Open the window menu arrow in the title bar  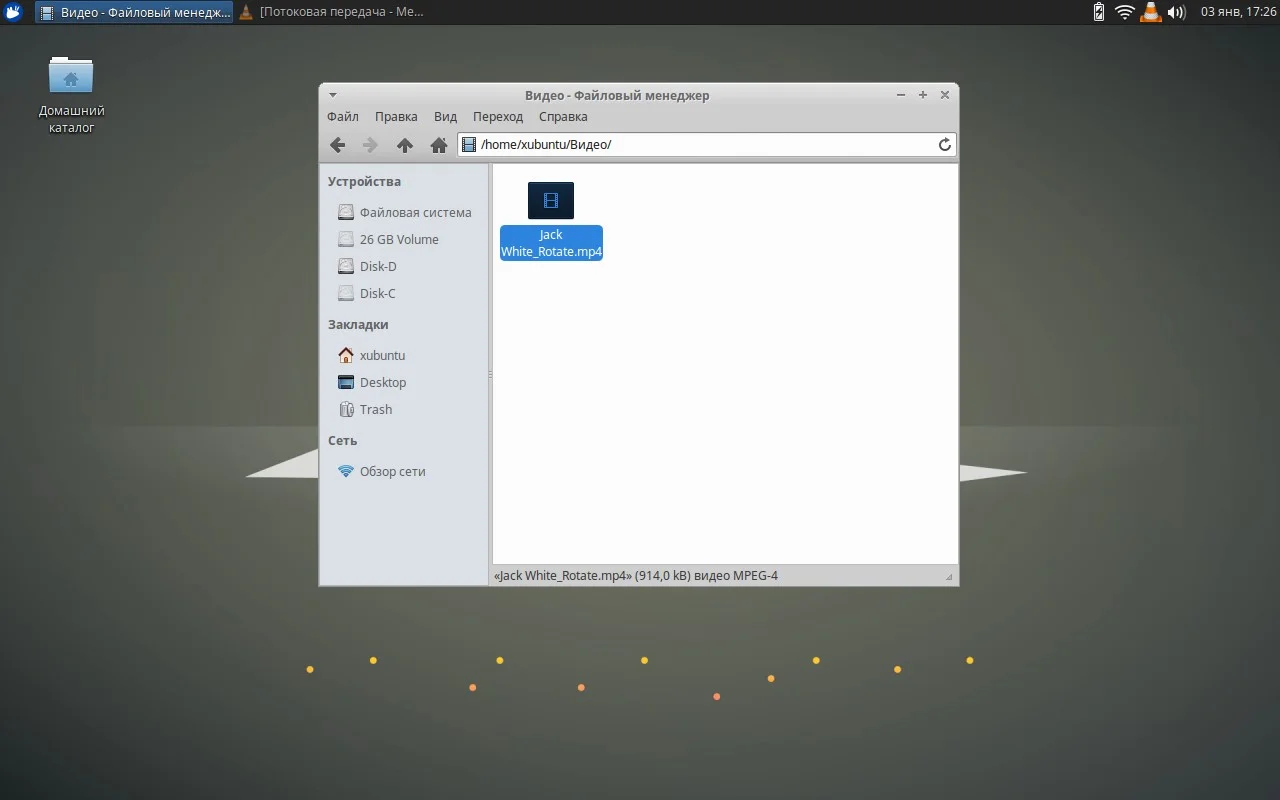[333, 95]
